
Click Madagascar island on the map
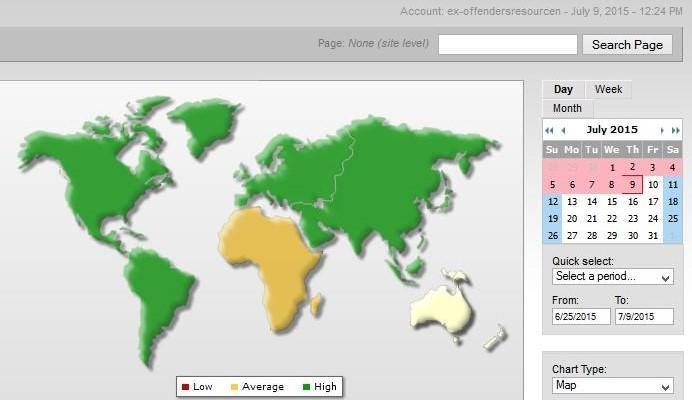click(316, 305)
